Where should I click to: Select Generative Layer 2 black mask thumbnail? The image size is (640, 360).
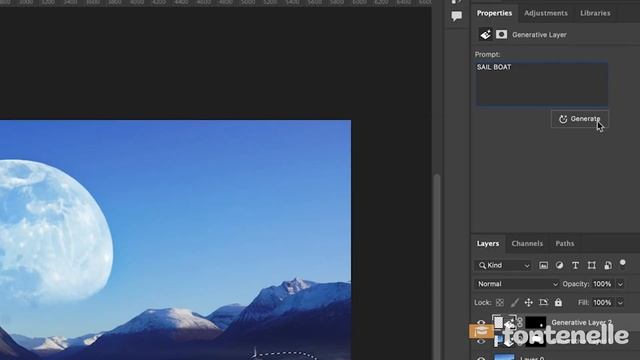click(535, 322)
